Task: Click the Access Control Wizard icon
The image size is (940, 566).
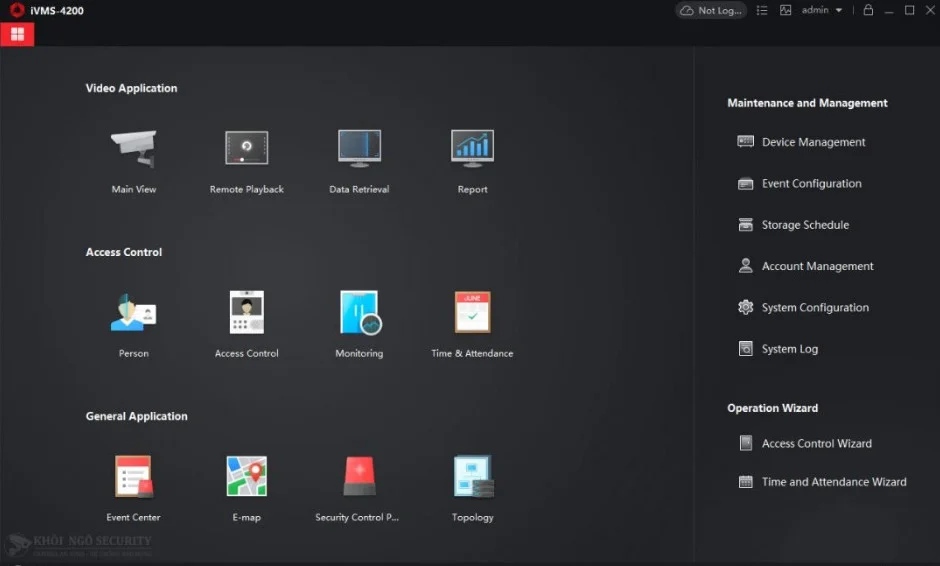Action: click(745, 443)
